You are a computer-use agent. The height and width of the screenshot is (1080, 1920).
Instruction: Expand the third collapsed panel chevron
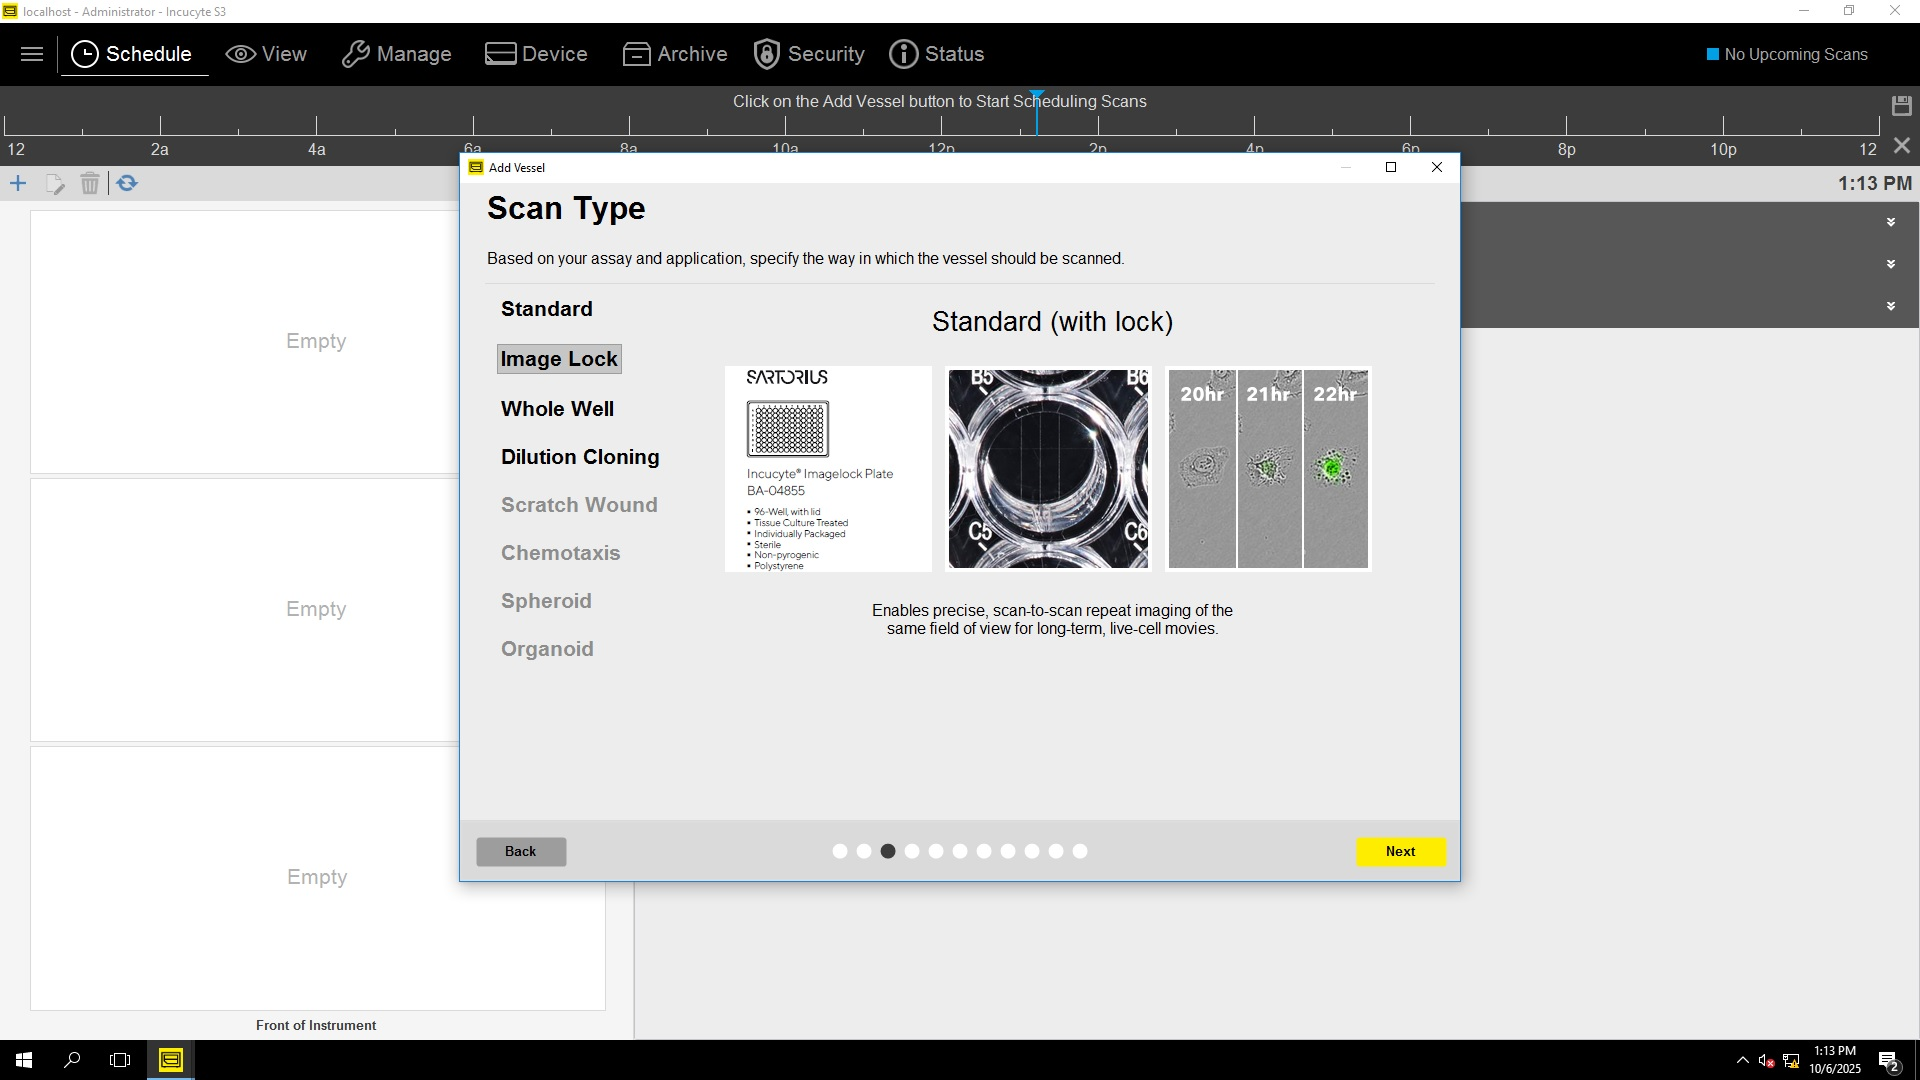click(1890, 306)
